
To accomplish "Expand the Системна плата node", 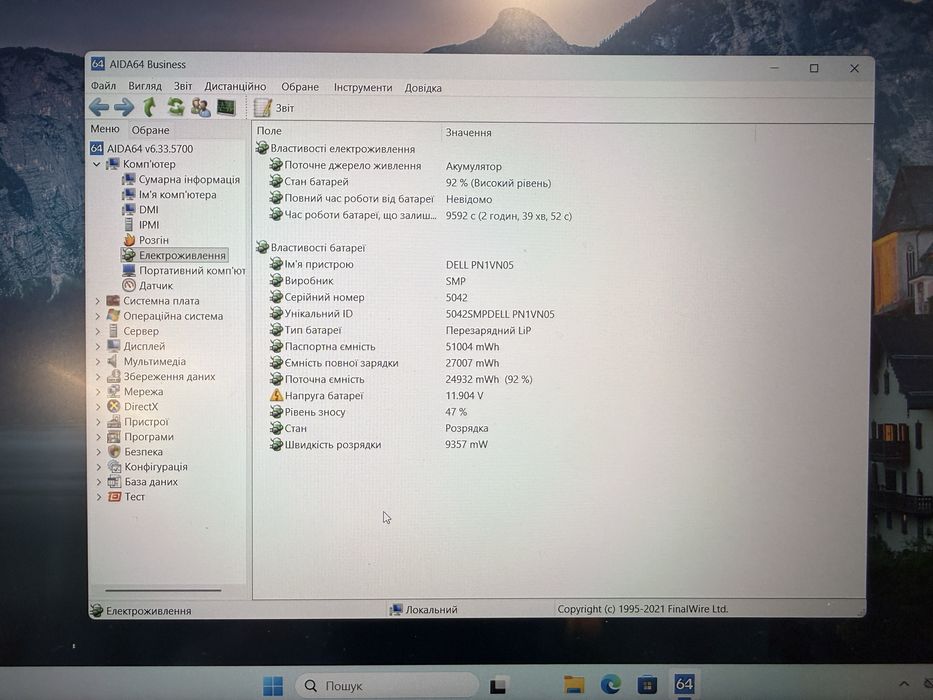I will (98, 301).
